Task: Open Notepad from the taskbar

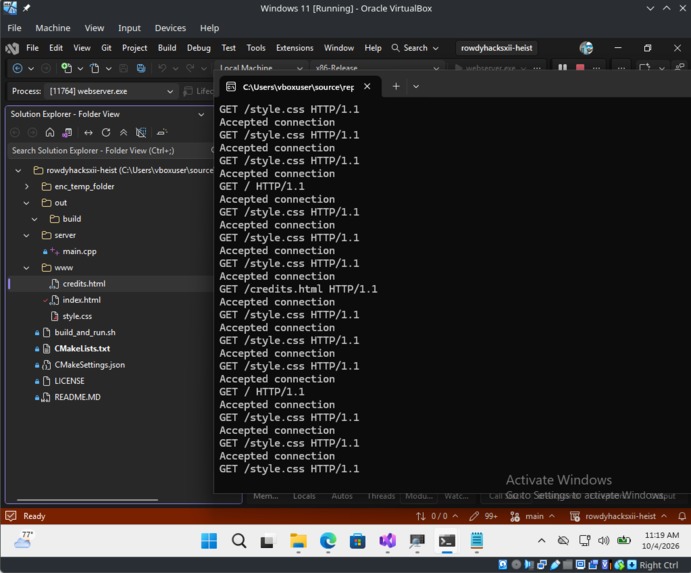Action: [476, 541]
